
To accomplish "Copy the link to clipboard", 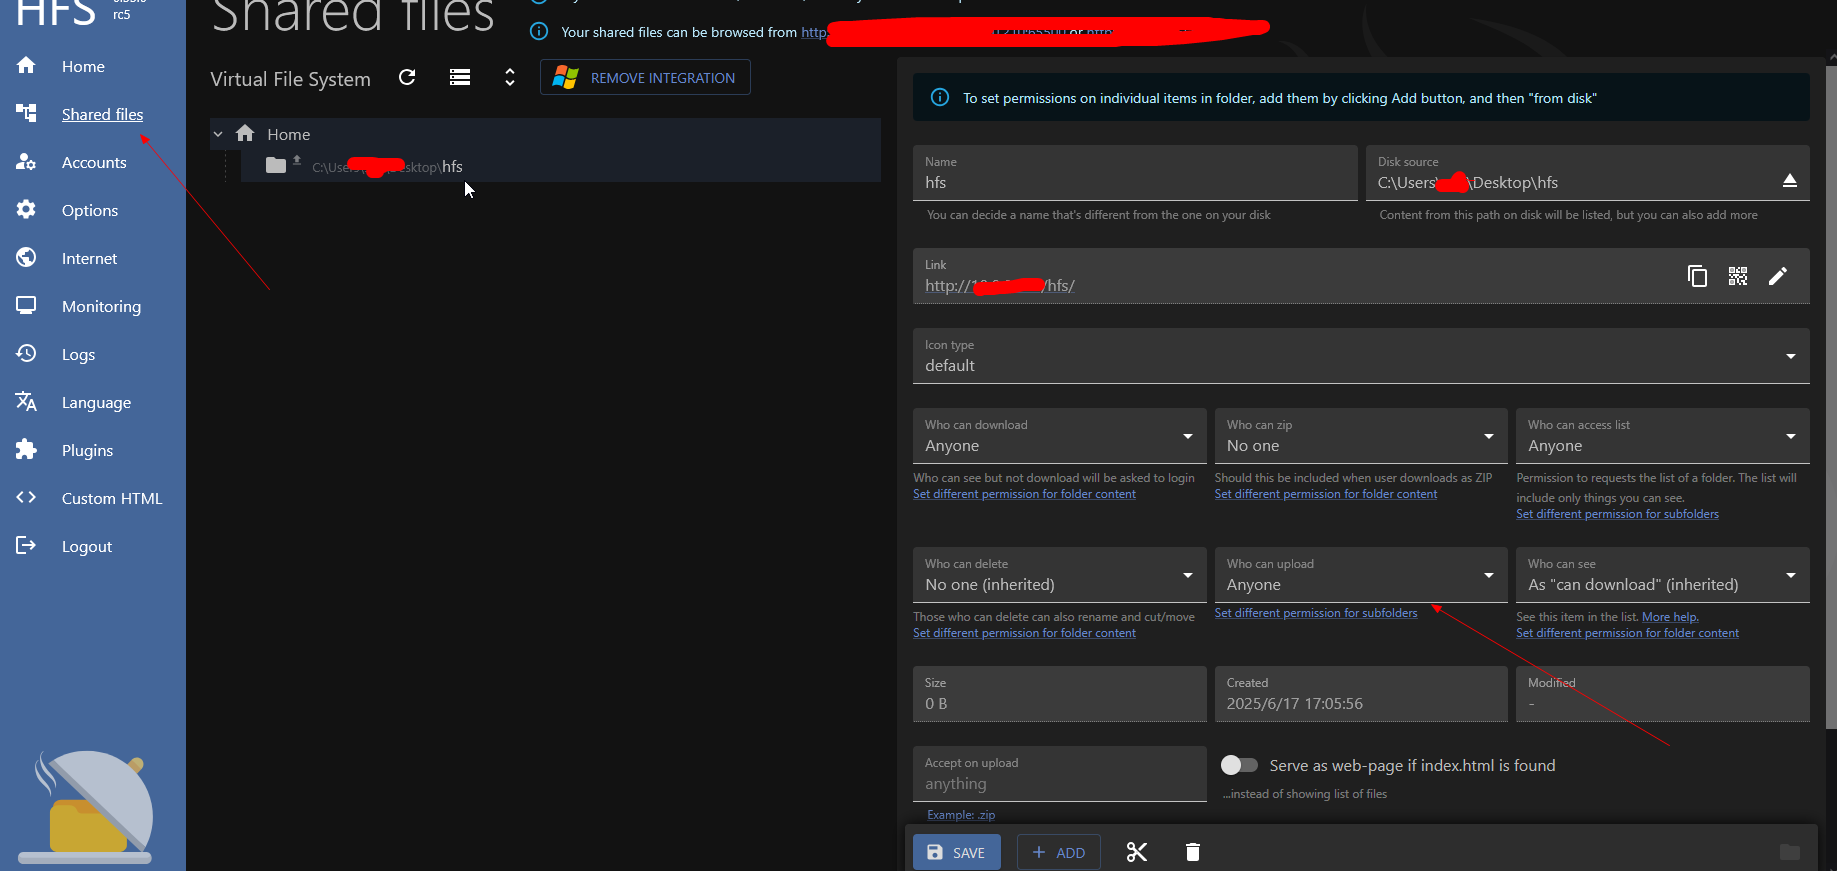I will [x=1697, y=276].
